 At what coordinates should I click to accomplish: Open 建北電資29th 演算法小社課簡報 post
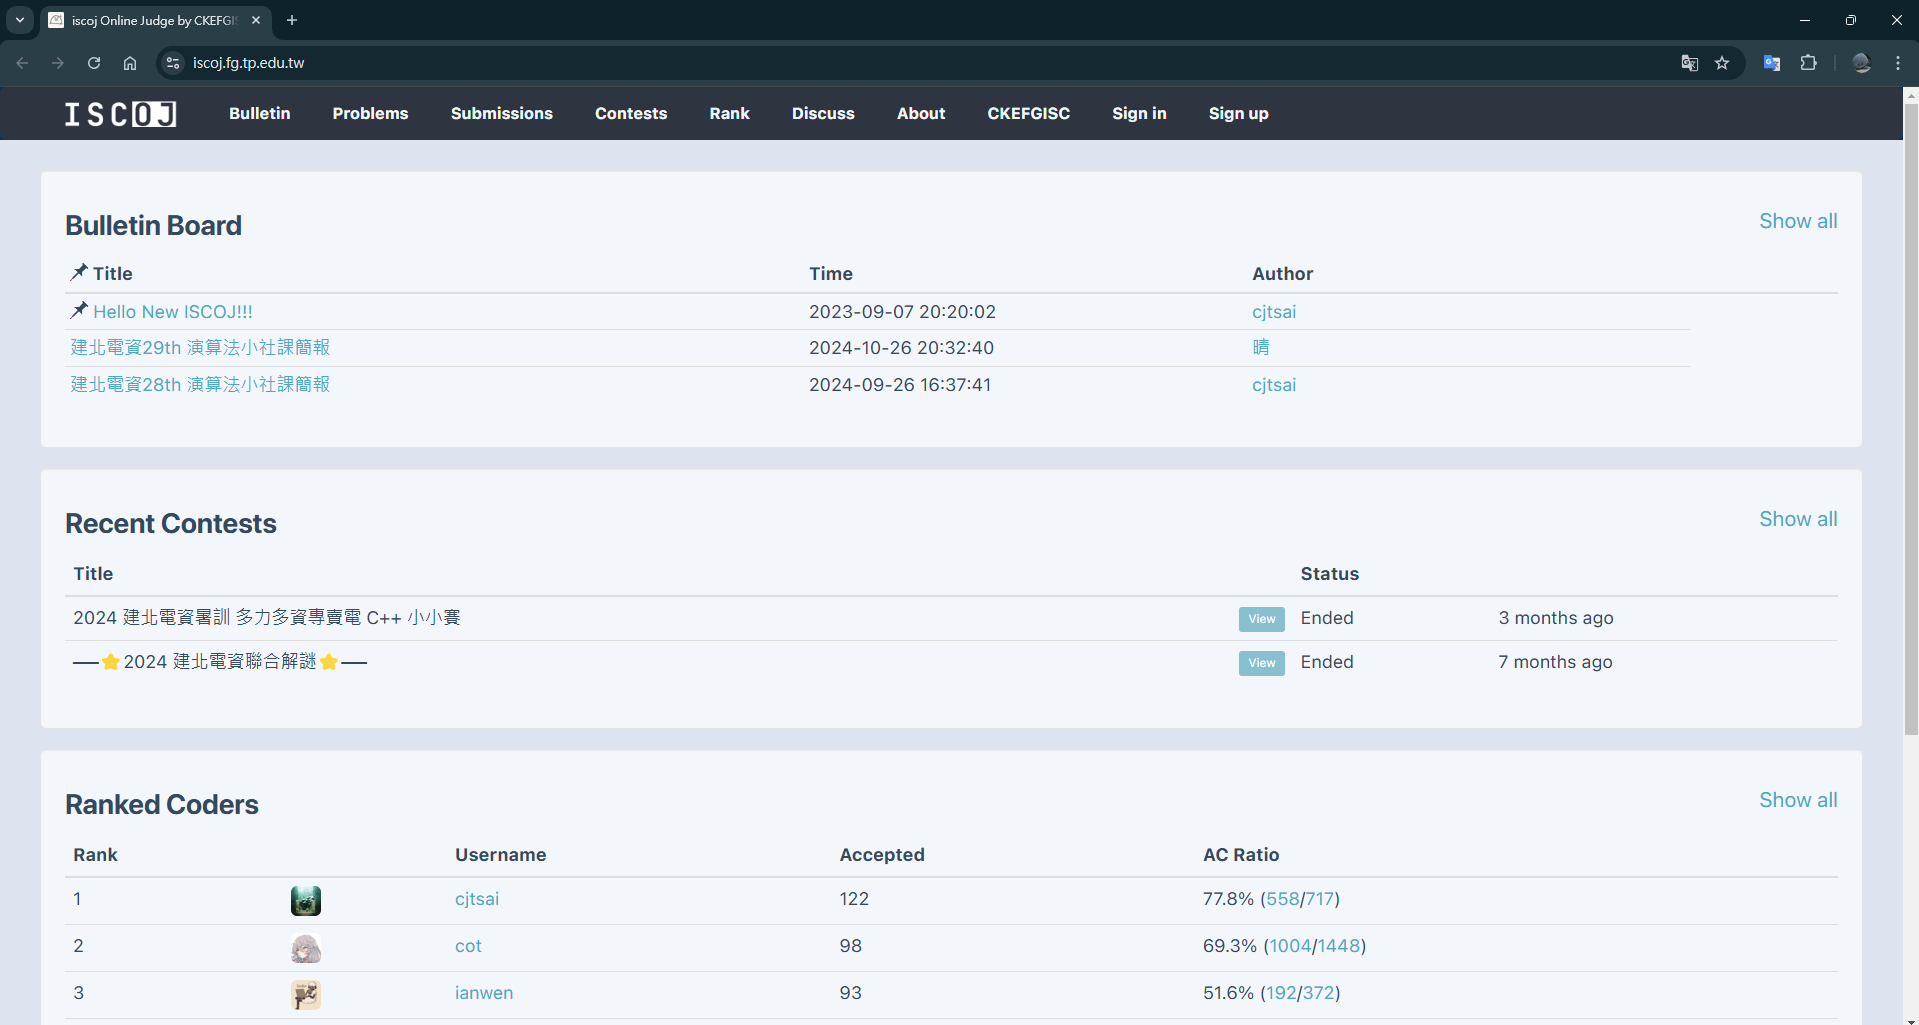tap(200, 348)
